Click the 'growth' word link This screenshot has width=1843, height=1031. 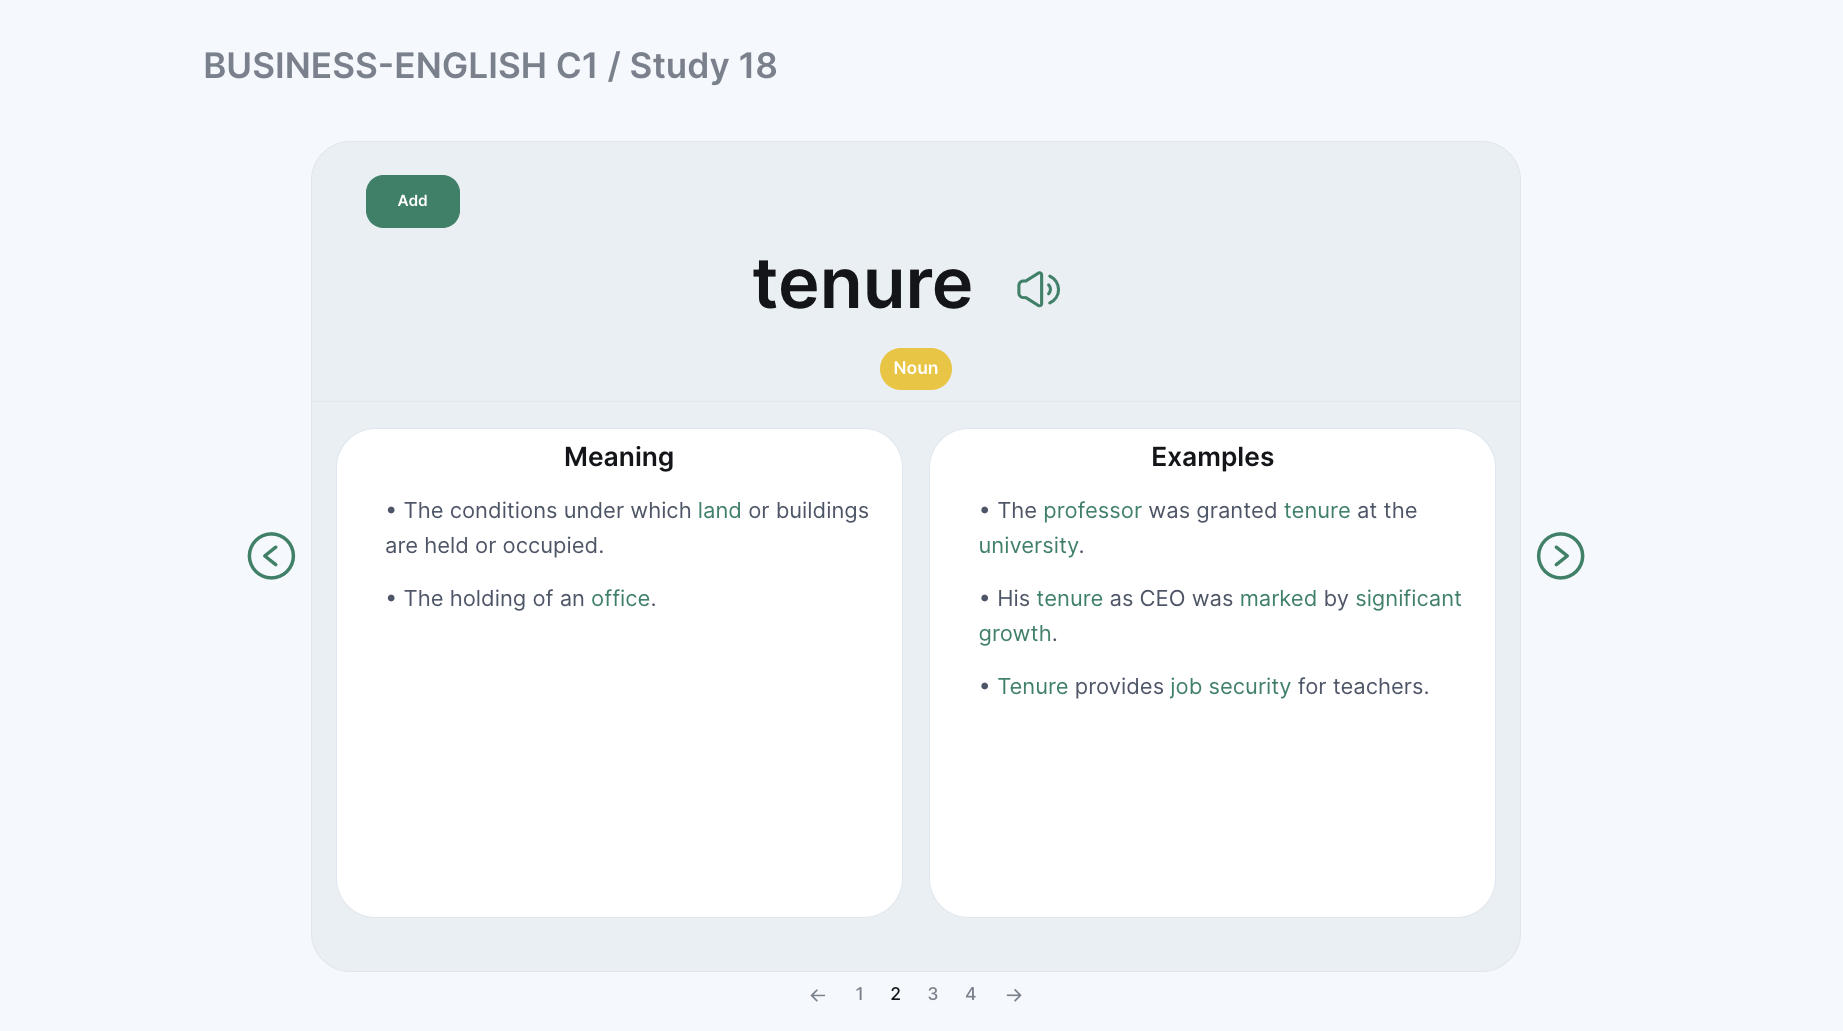tap(1015, 633)
